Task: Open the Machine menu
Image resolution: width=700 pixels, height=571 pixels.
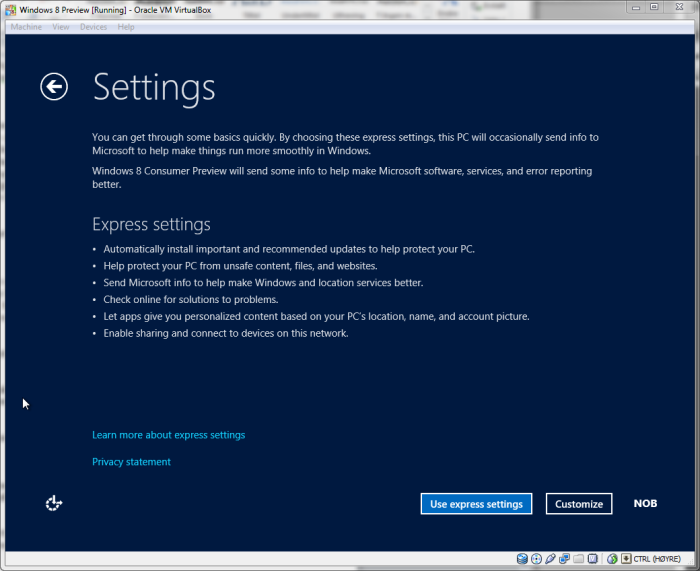Action: pos(26,27)
